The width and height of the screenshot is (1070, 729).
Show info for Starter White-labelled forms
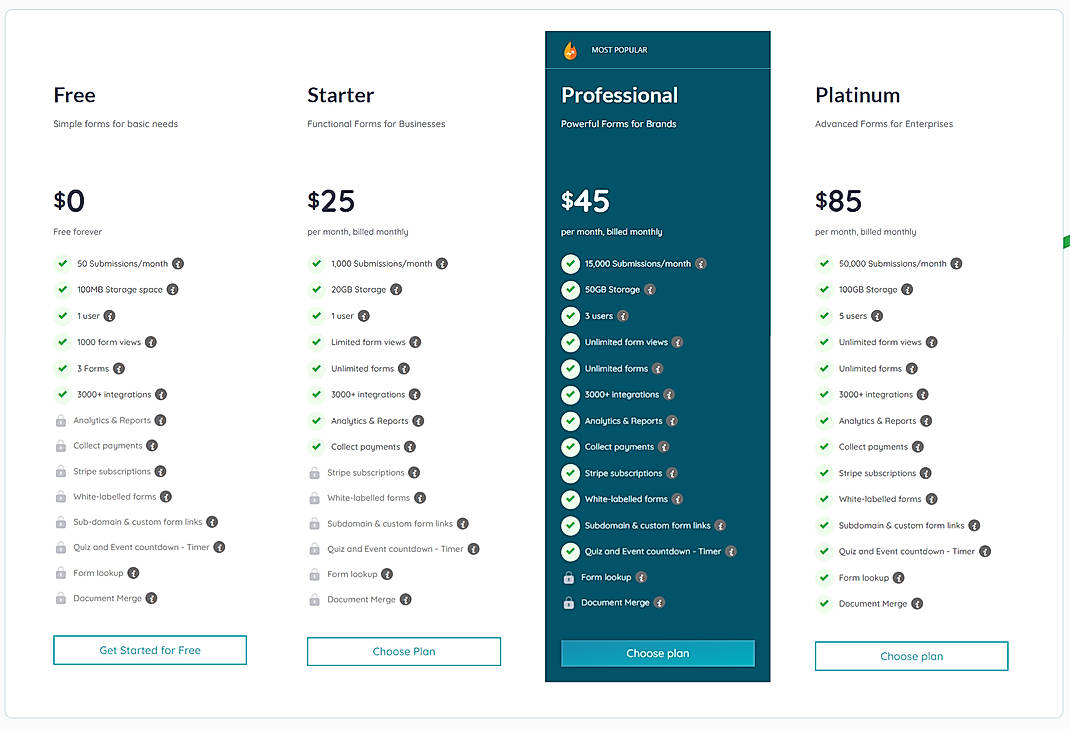420,498
